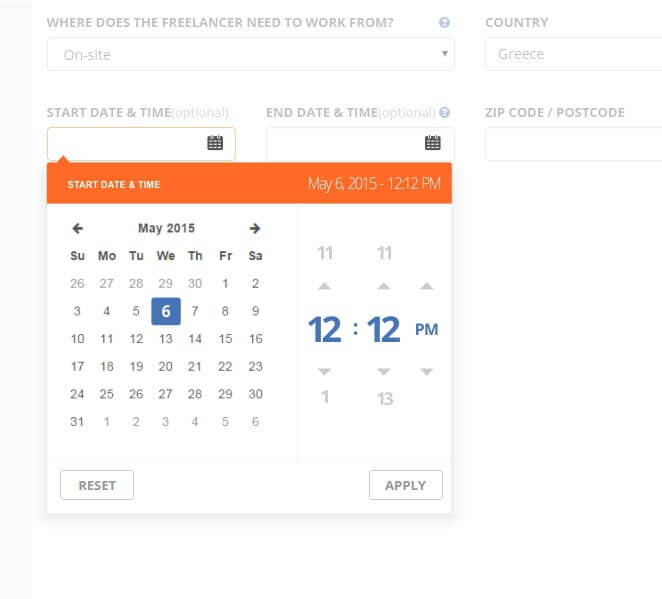The width and height of the screenshot is (662, 599).
Task: Click the May 2015 month header
Action: (166, 228)
